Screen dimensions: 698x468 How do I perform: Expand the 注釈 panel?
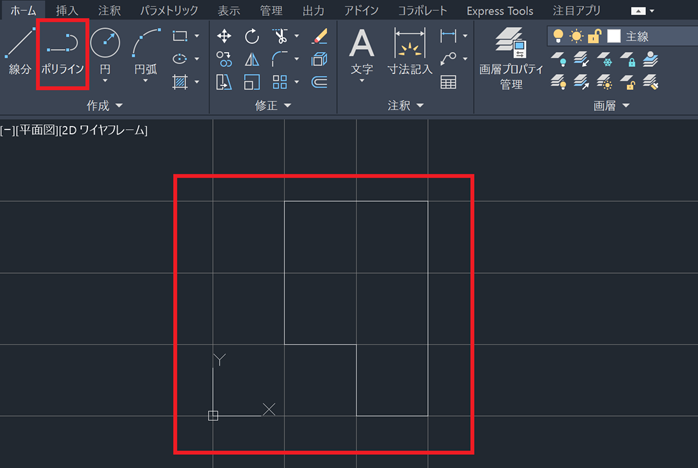405,106
